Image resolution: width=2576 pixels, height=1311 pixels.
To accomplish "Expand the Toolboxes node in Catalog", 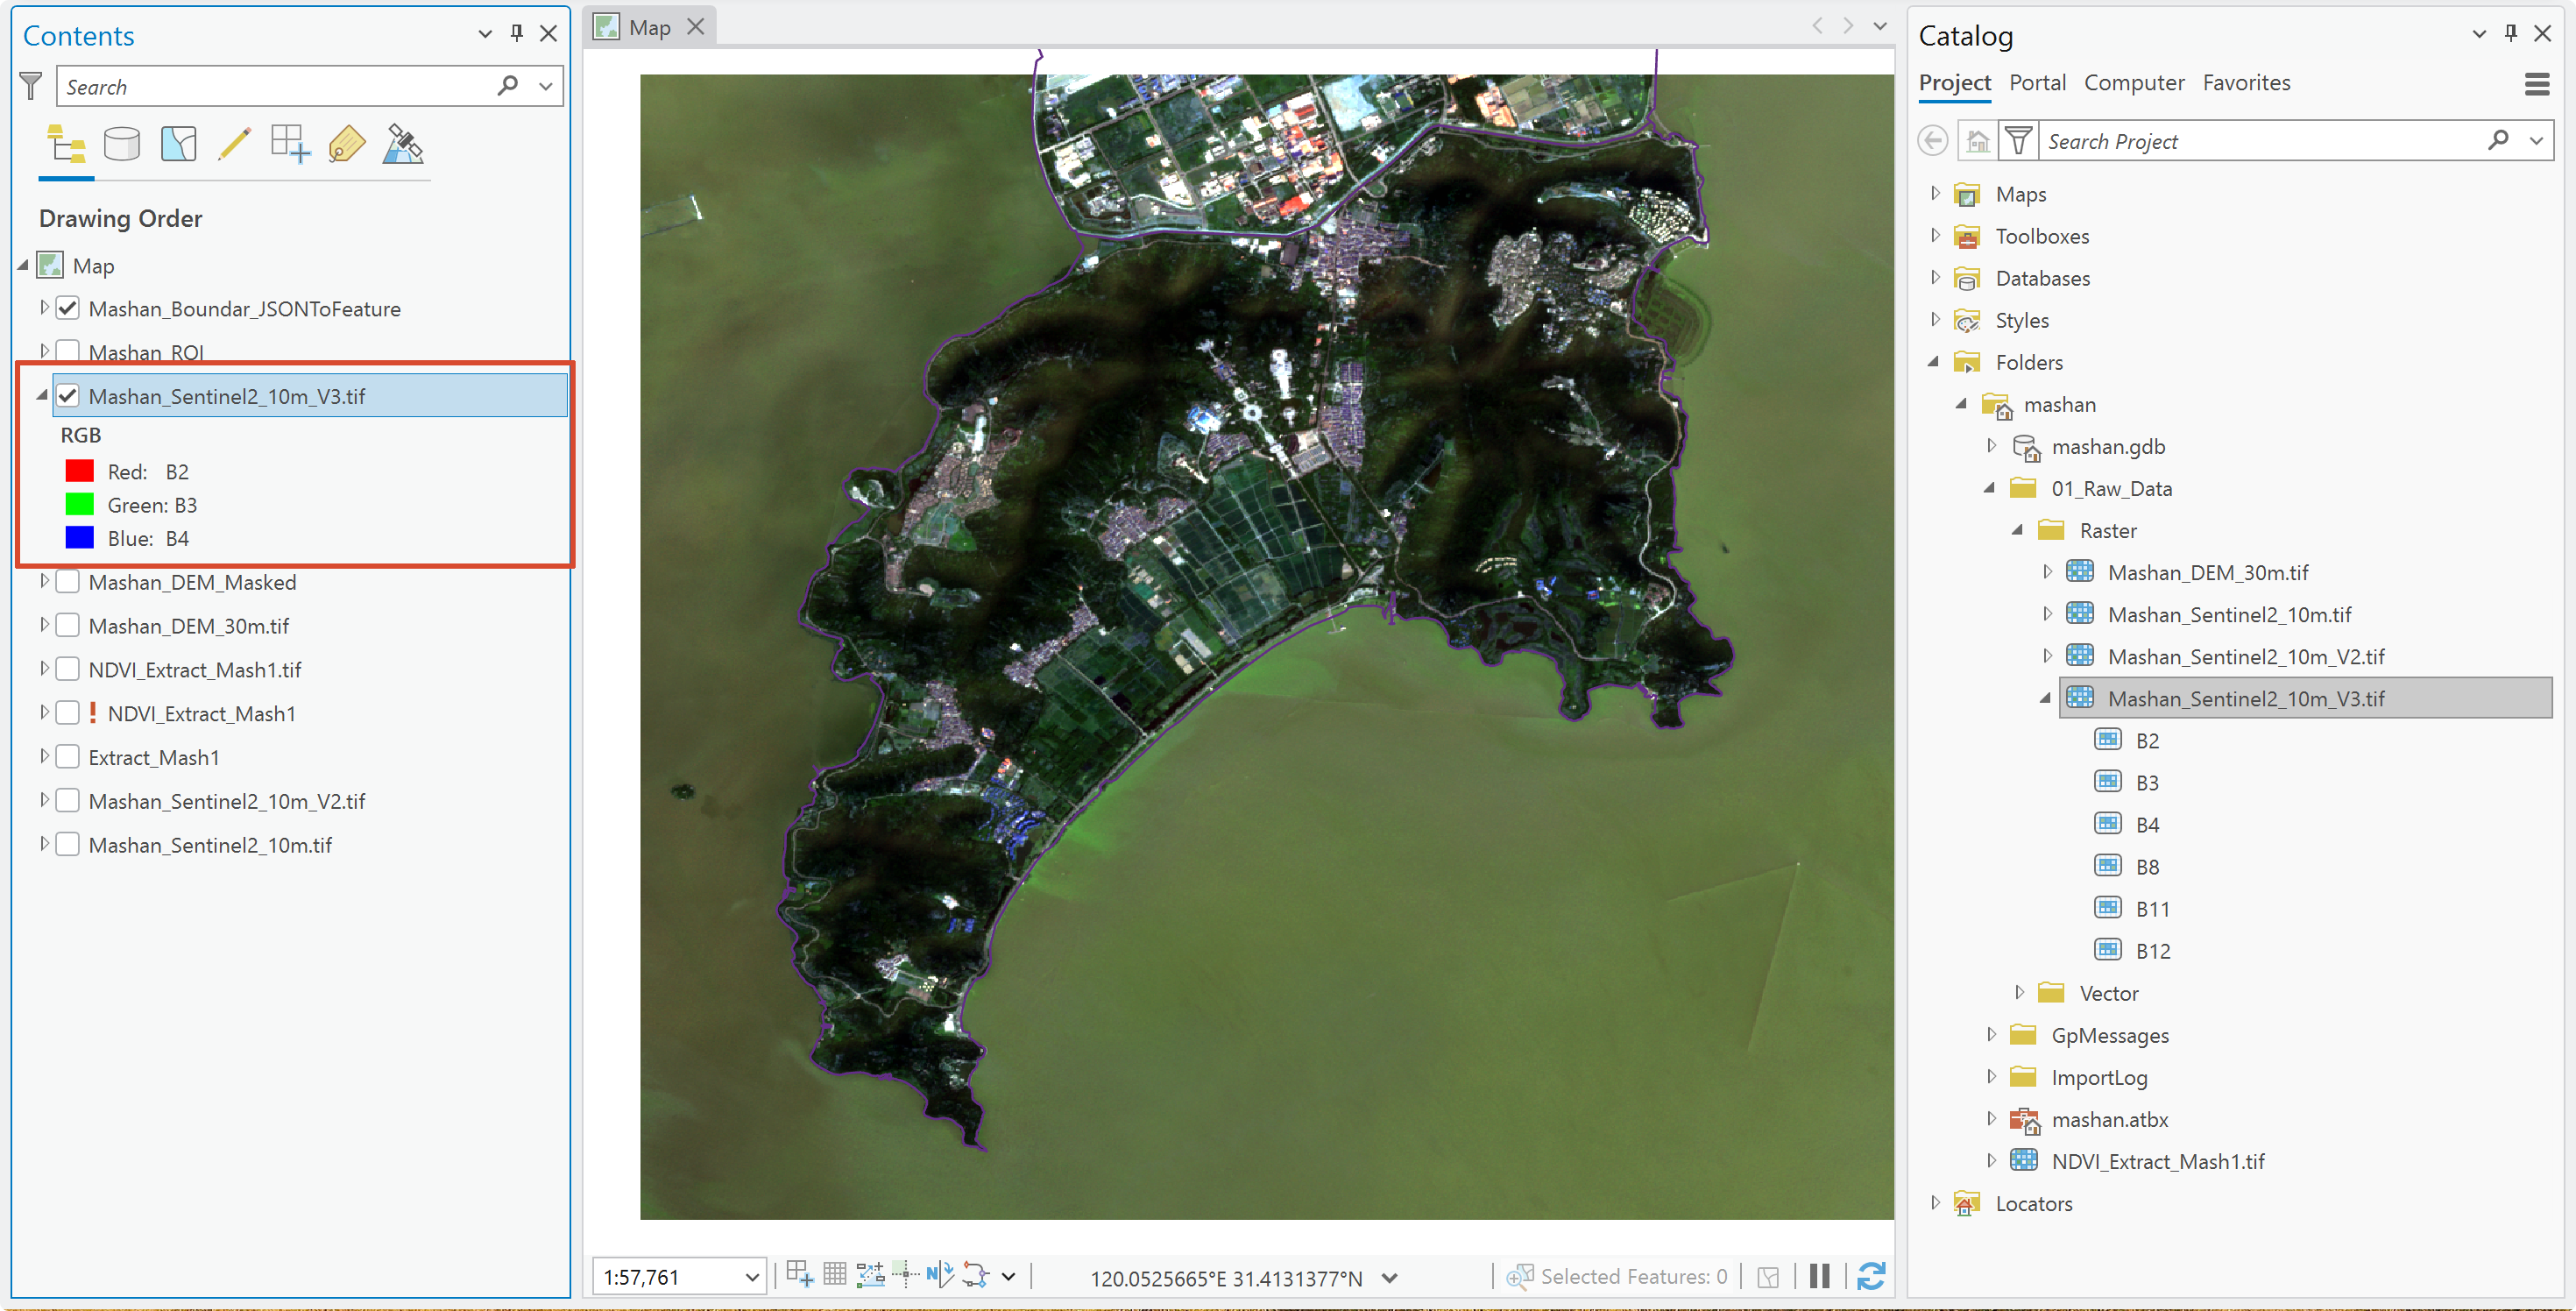I will click(x=1935, y=236).
